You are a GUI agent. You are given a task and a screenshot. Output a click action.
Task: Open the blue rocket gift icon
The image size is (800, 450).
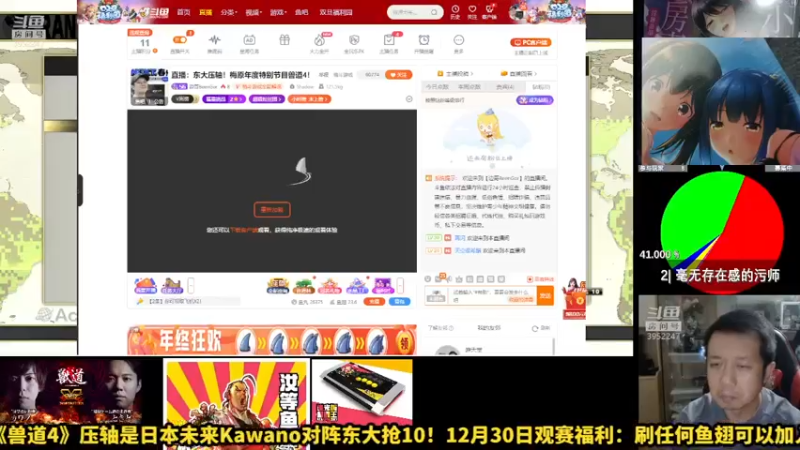(356, 286)
